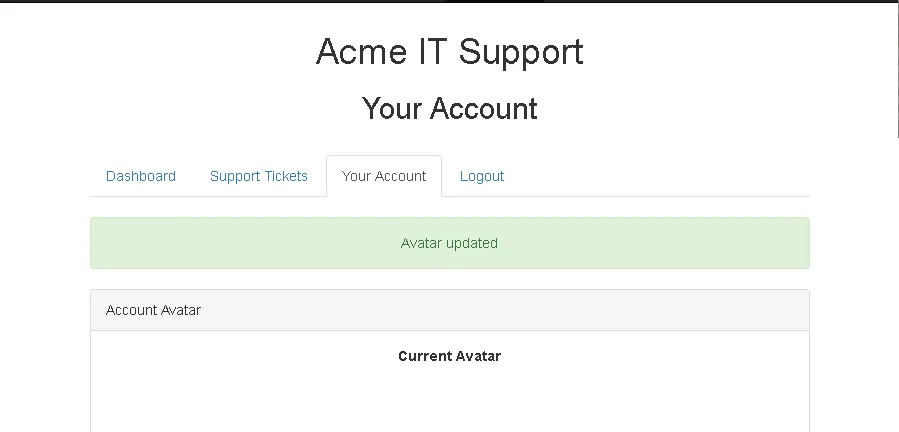Click the Avatar updated message text
899x432 pixels.
coord(449,243)
